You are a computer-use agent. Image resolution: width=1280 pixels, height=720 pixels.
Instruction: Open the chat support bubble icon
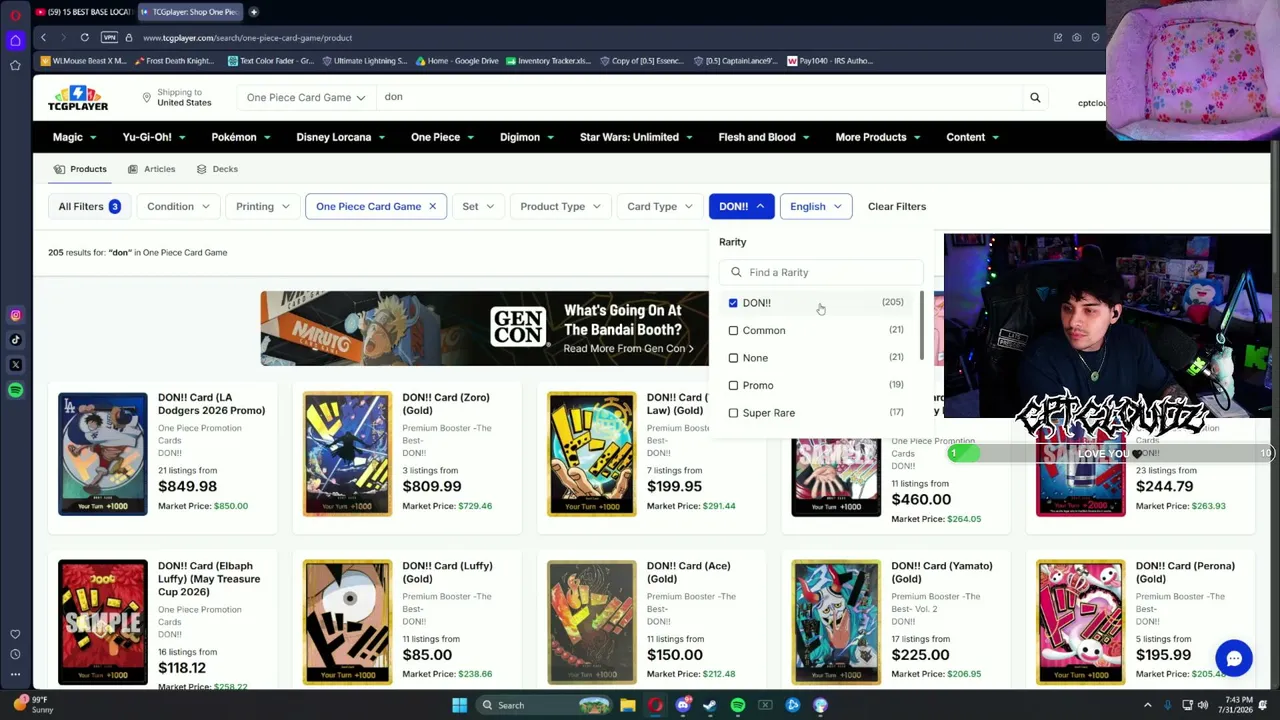pos(1234,659)
